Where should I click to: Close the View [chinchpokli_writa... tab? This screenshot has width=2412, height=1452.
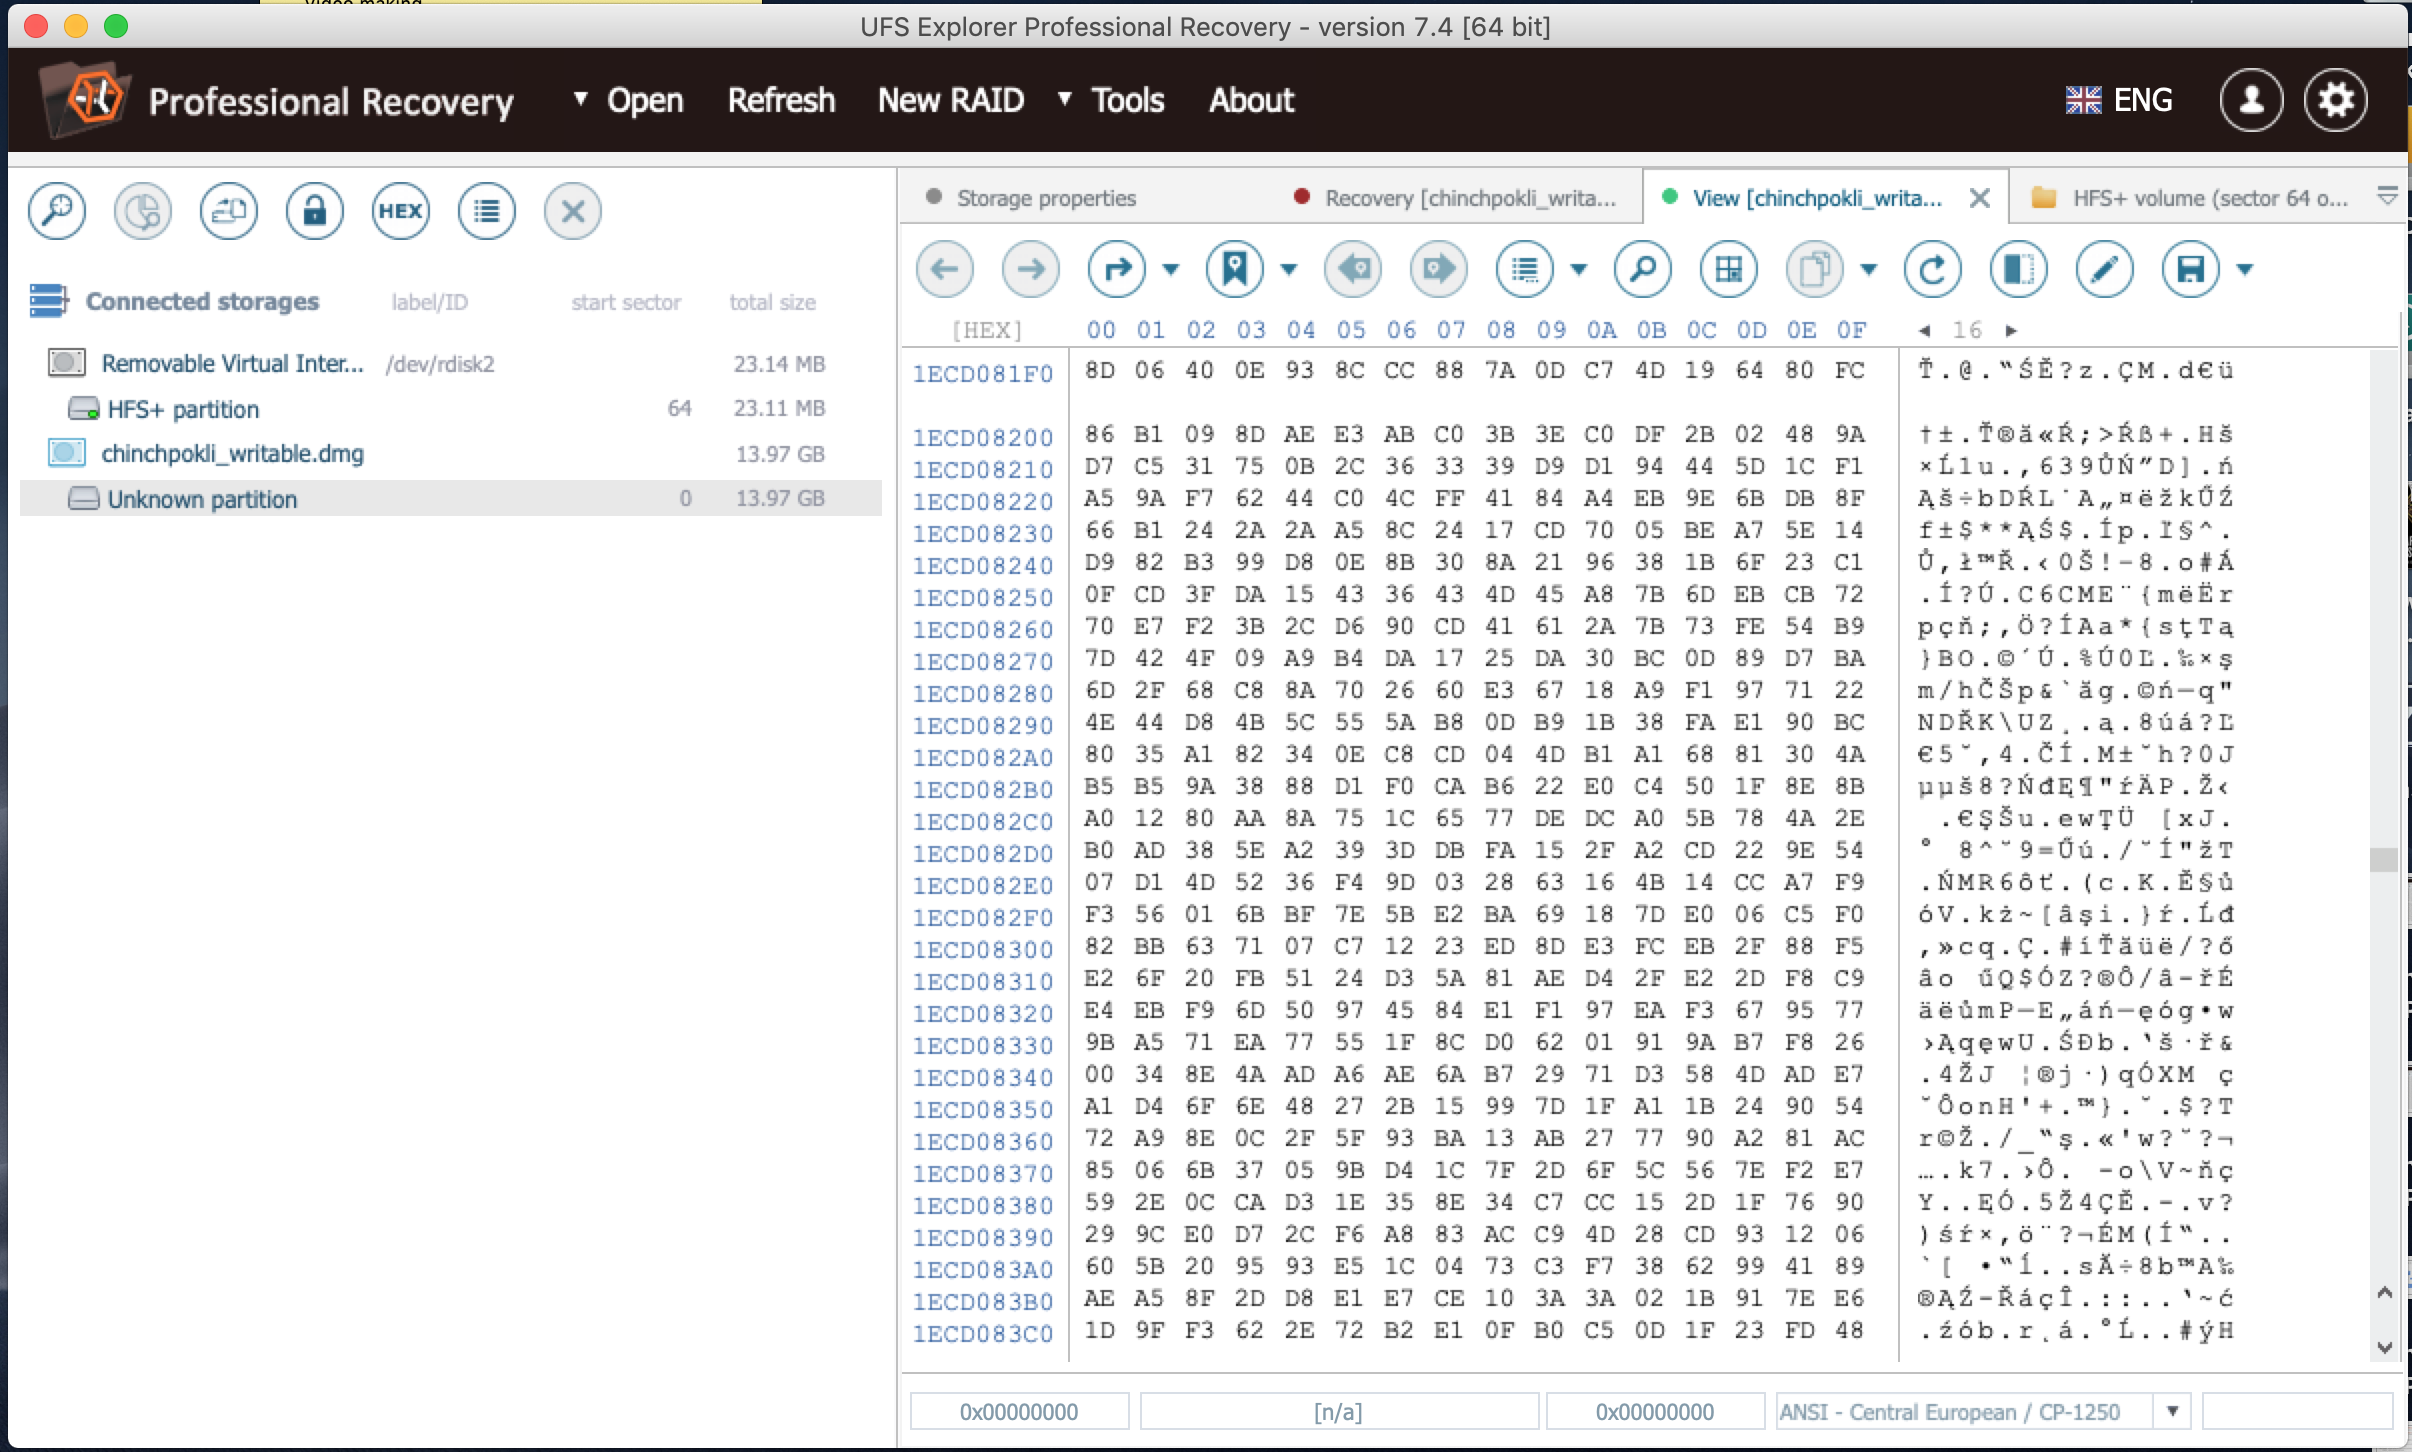(1979, 198)
